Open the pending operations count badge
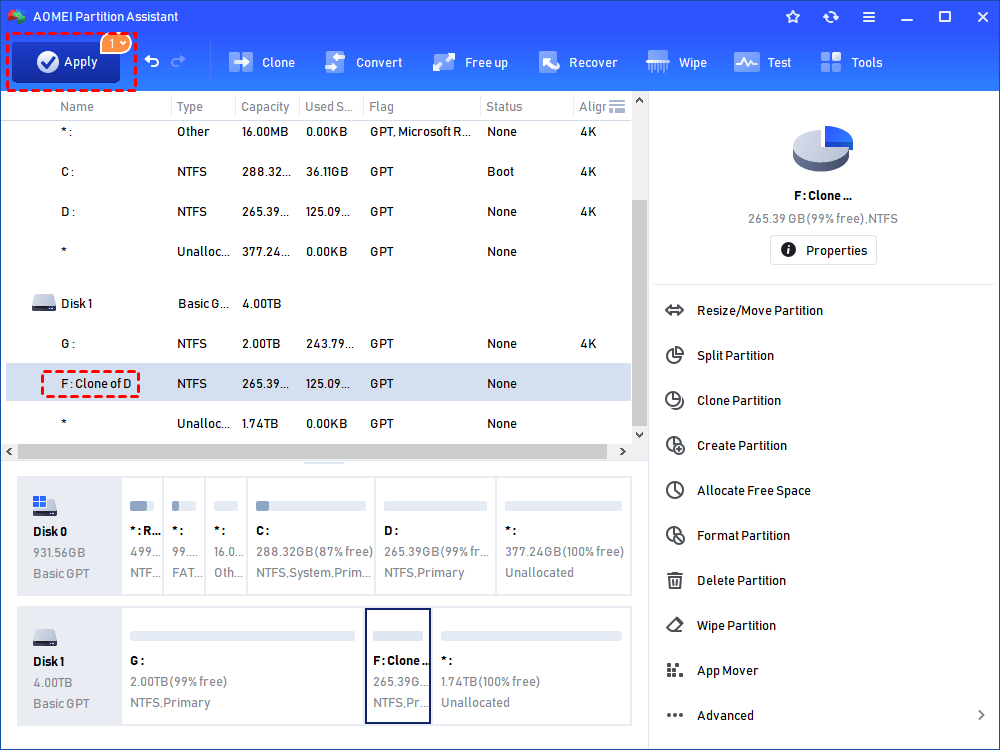This screenshot has width=1000, height=750. (x=116, y=43)
